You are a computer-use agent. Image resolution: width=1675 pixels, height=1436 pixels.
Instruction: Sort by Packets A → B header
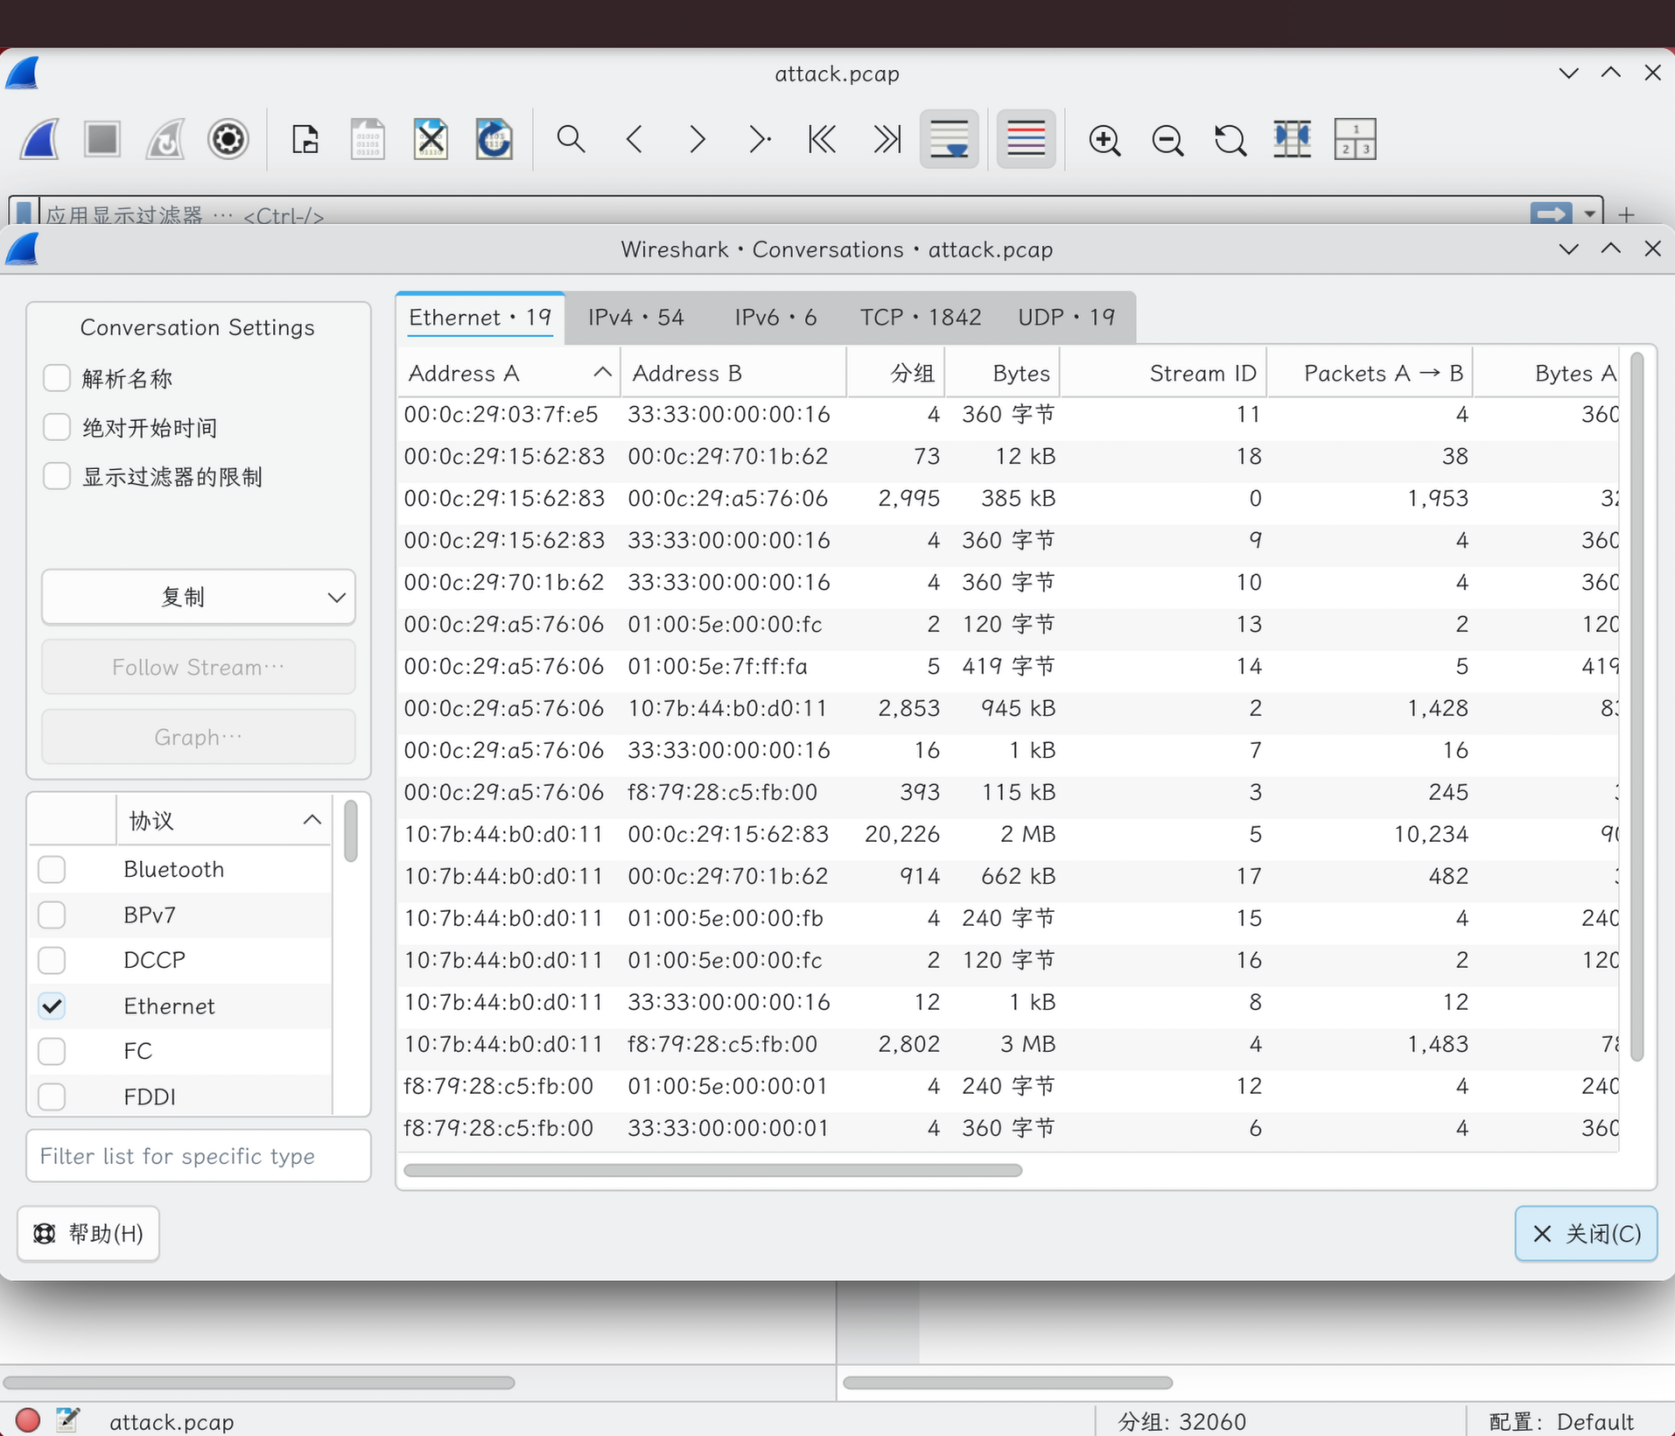click(1370, 373)
